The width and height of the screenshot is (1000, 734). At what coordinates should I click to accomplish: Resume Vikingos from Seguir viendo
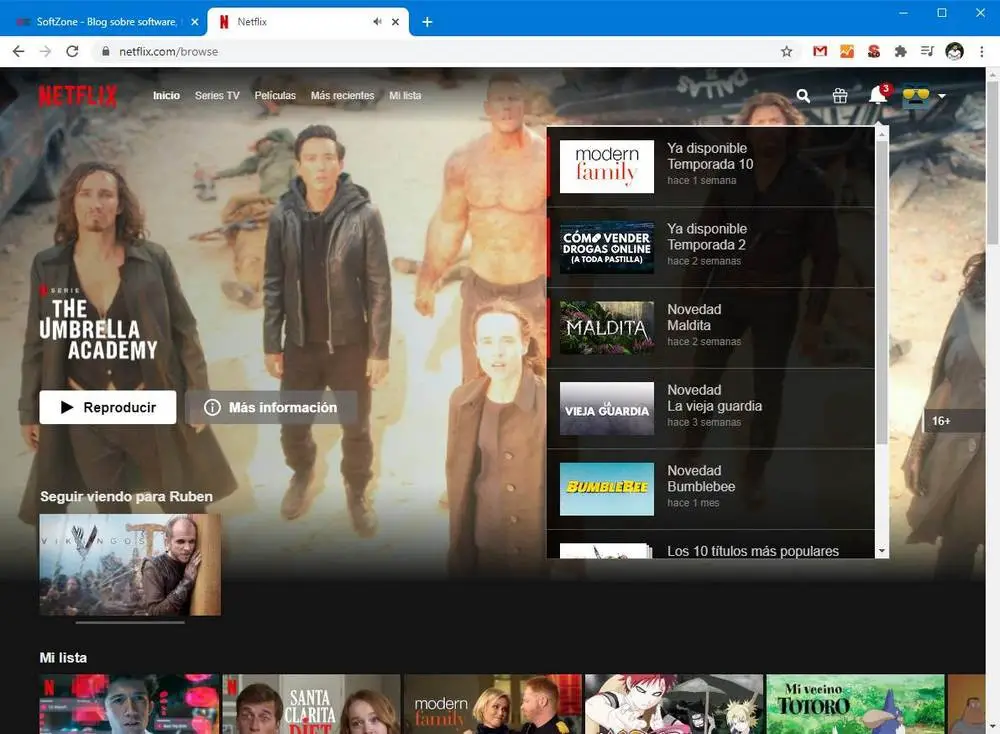[130, 565]
